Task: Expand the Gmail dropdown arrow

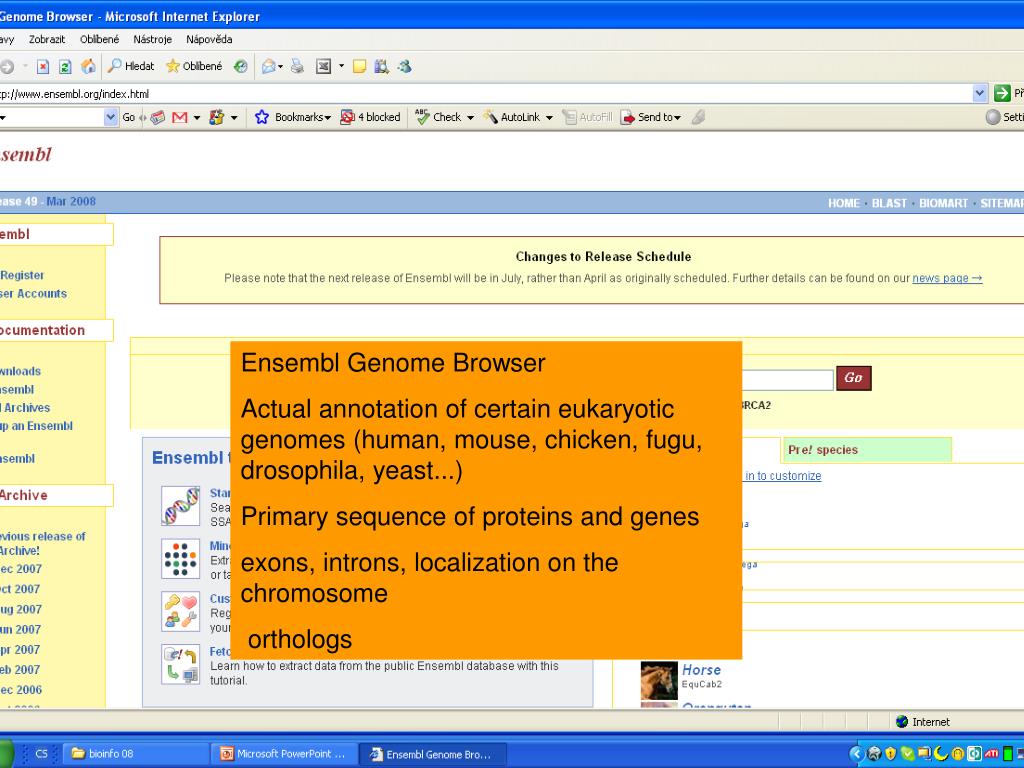Action: (x=196, y=118)
